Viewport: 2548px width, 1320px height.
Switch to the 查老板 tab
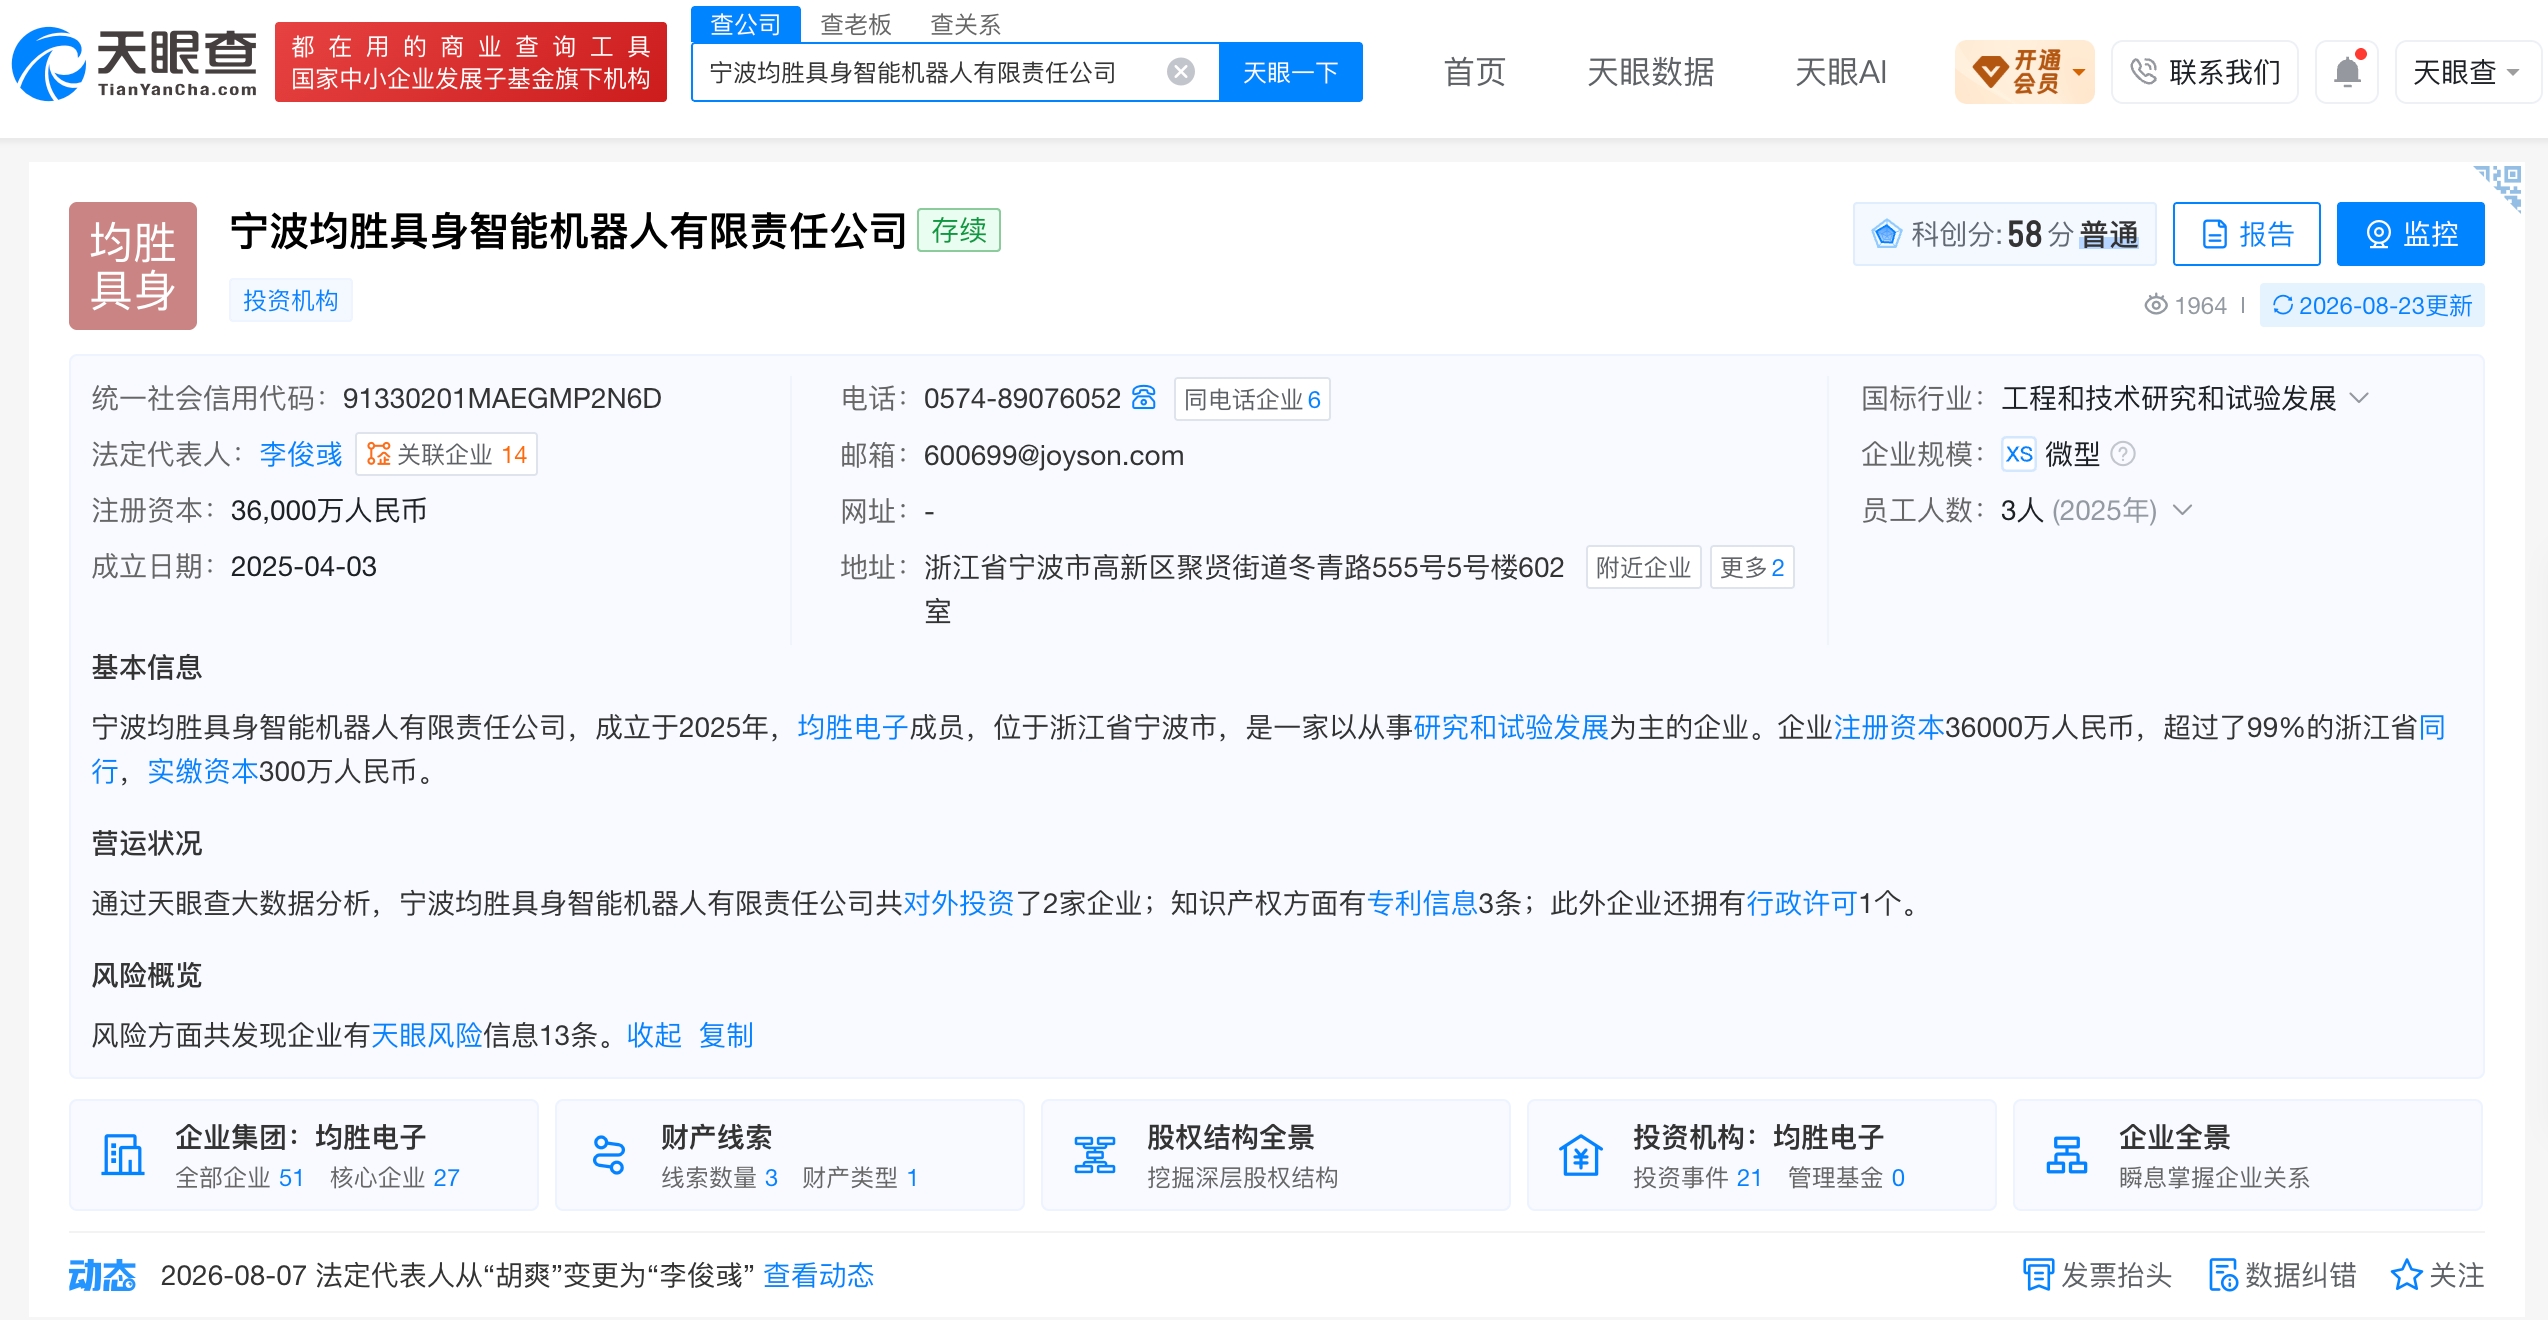(x=856, y=24)
